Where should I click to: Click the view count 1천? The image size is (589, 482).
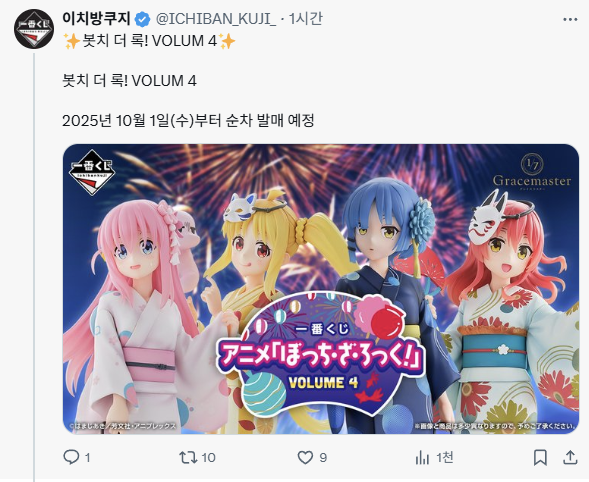(x=445, y=458)
